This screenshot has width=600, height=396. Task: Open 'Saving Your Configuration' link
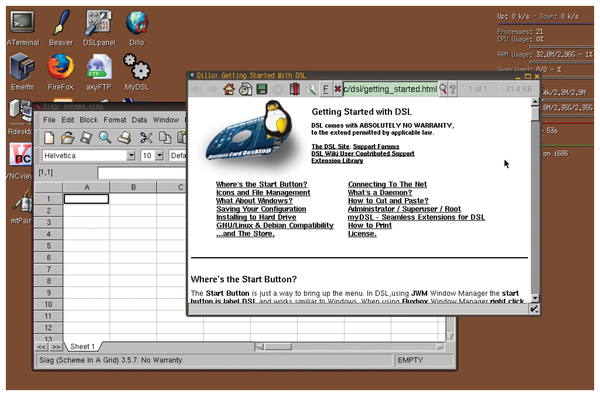click(x=261, y=209)
